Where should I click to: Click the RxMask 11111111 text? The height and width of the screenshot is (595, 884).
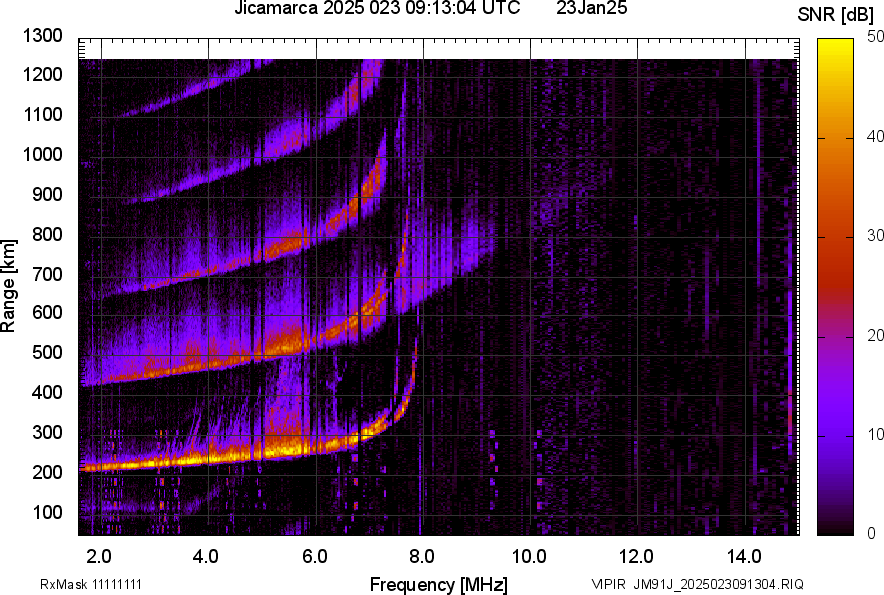(97, 584)
